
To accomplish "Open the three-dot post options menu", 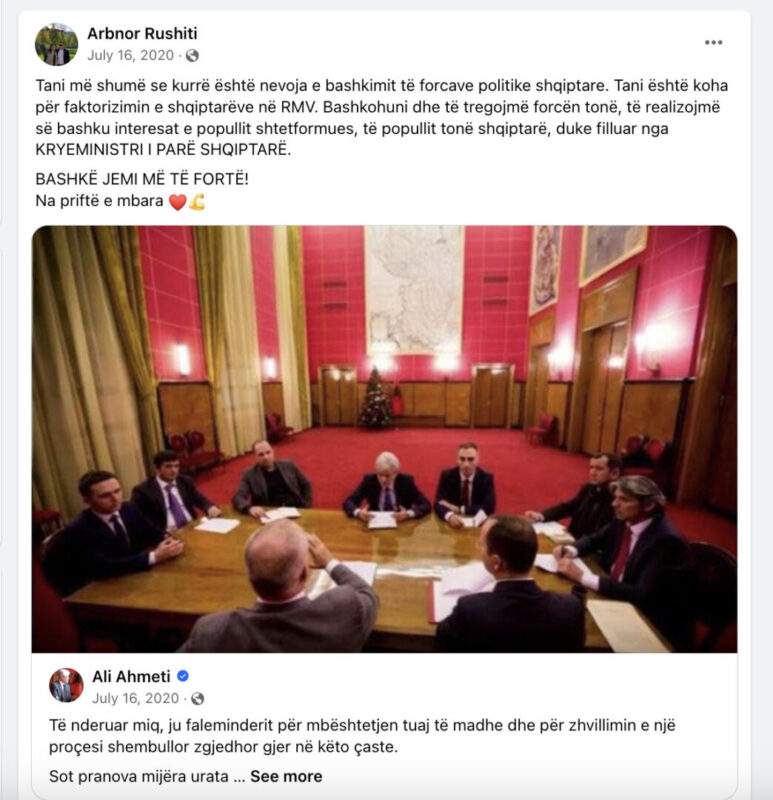I will (713, 42).
